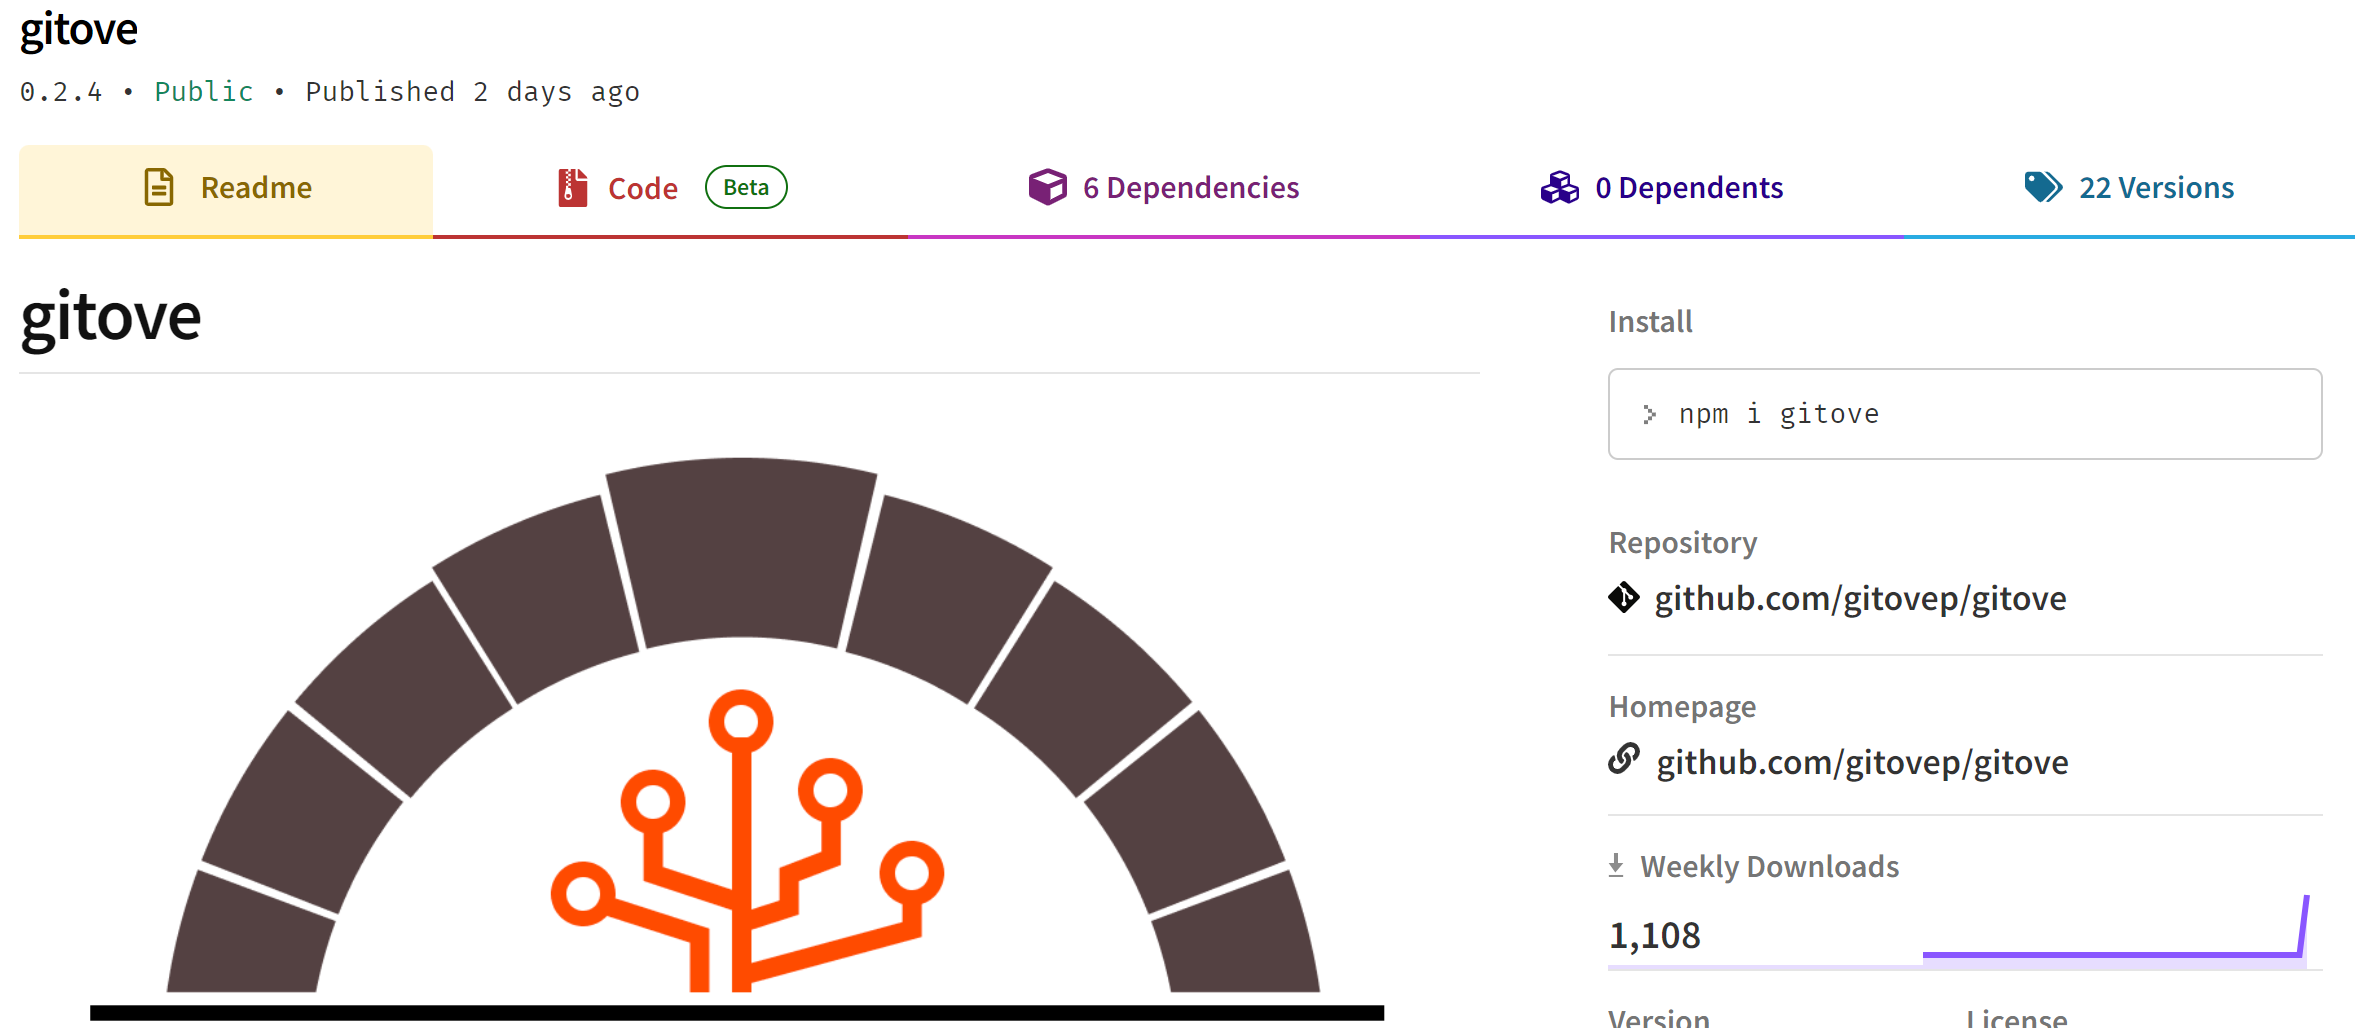This screenshot has height=1028, width=2359.
Task: Click the Public label in package header
Action: pos(204,92)
